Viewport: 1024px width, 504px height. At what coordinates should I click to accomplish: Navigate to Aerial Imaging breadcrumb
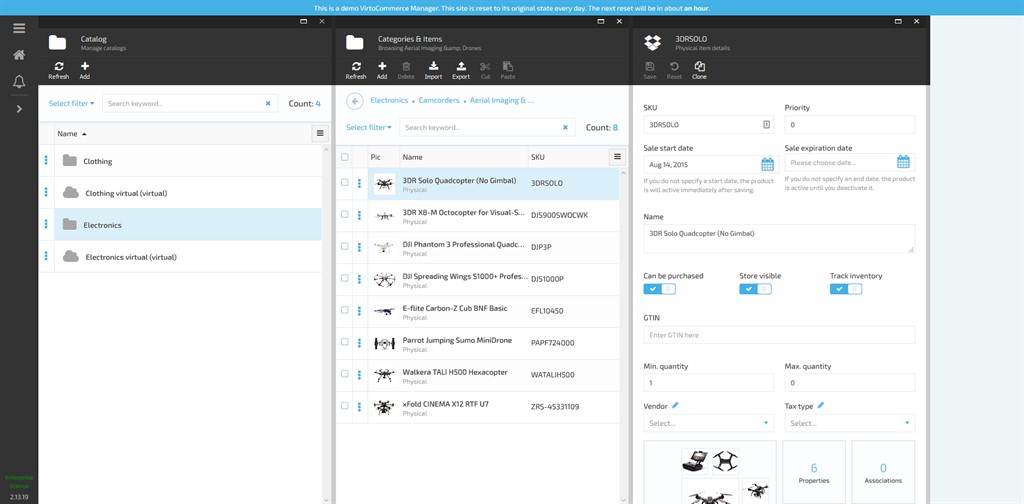click(502, 101)
